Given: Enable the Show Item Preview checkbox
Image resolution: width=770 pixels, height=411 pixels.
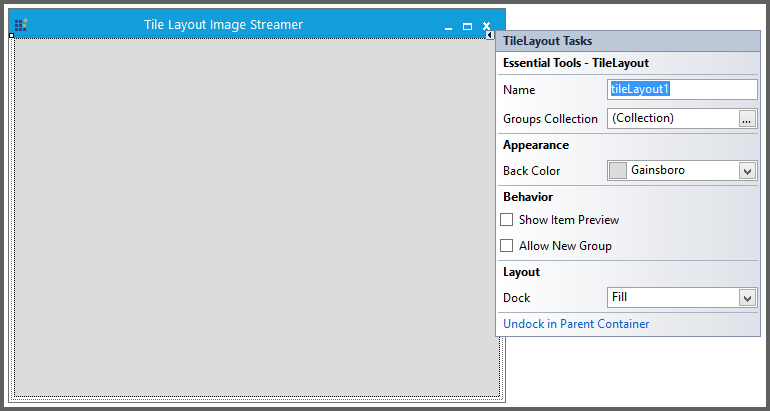Looking at the screenshot, I should tap(507, 220).
